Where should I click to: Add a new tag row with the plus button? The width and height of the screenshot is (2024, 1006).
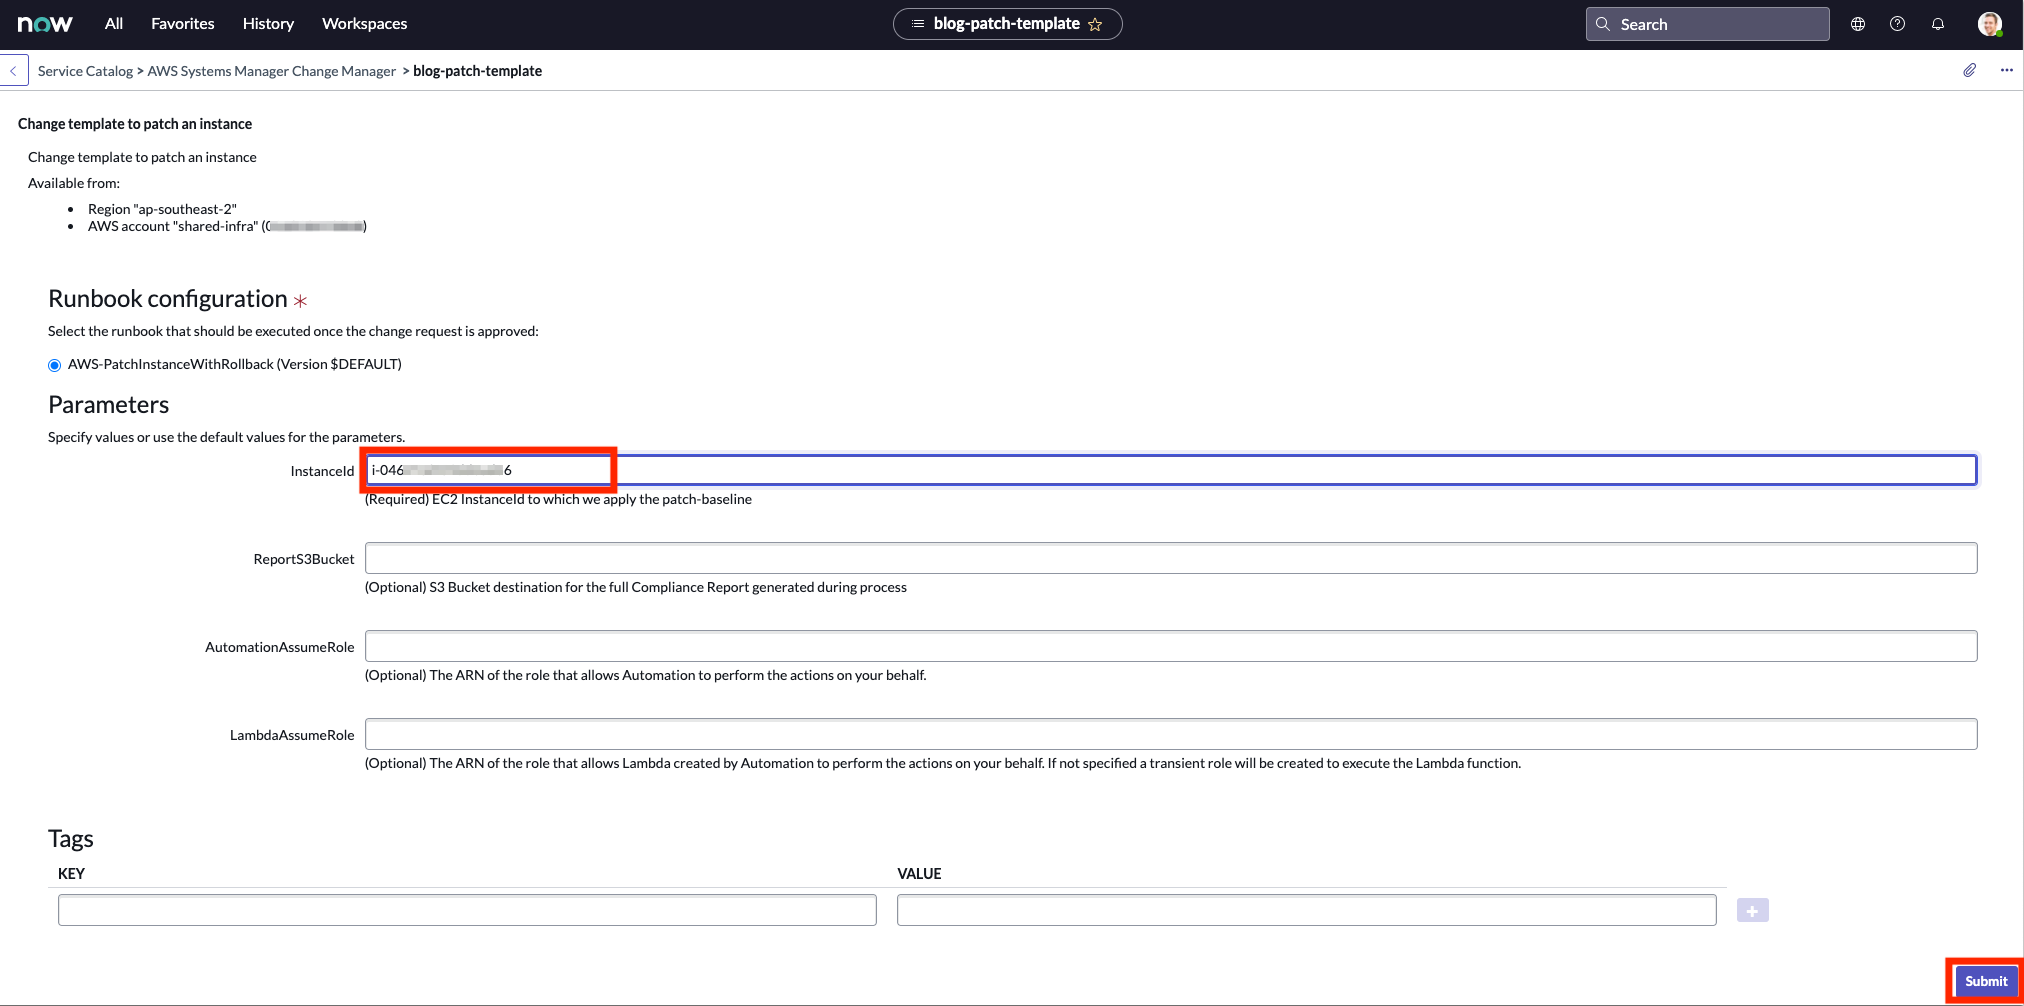(x=1752, y=910)
